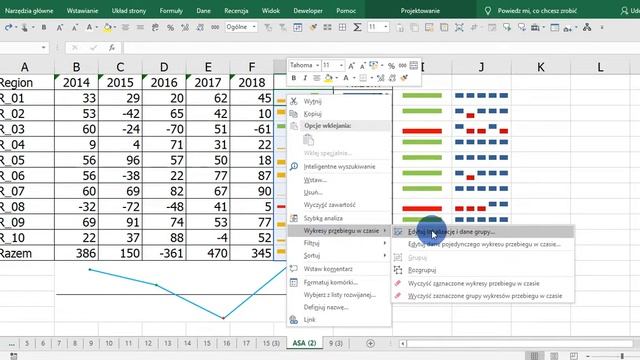Open the mini toolbar font color dropdown arrow
The height and width of the screenshot is (360, 640).
tap(353, 78)
